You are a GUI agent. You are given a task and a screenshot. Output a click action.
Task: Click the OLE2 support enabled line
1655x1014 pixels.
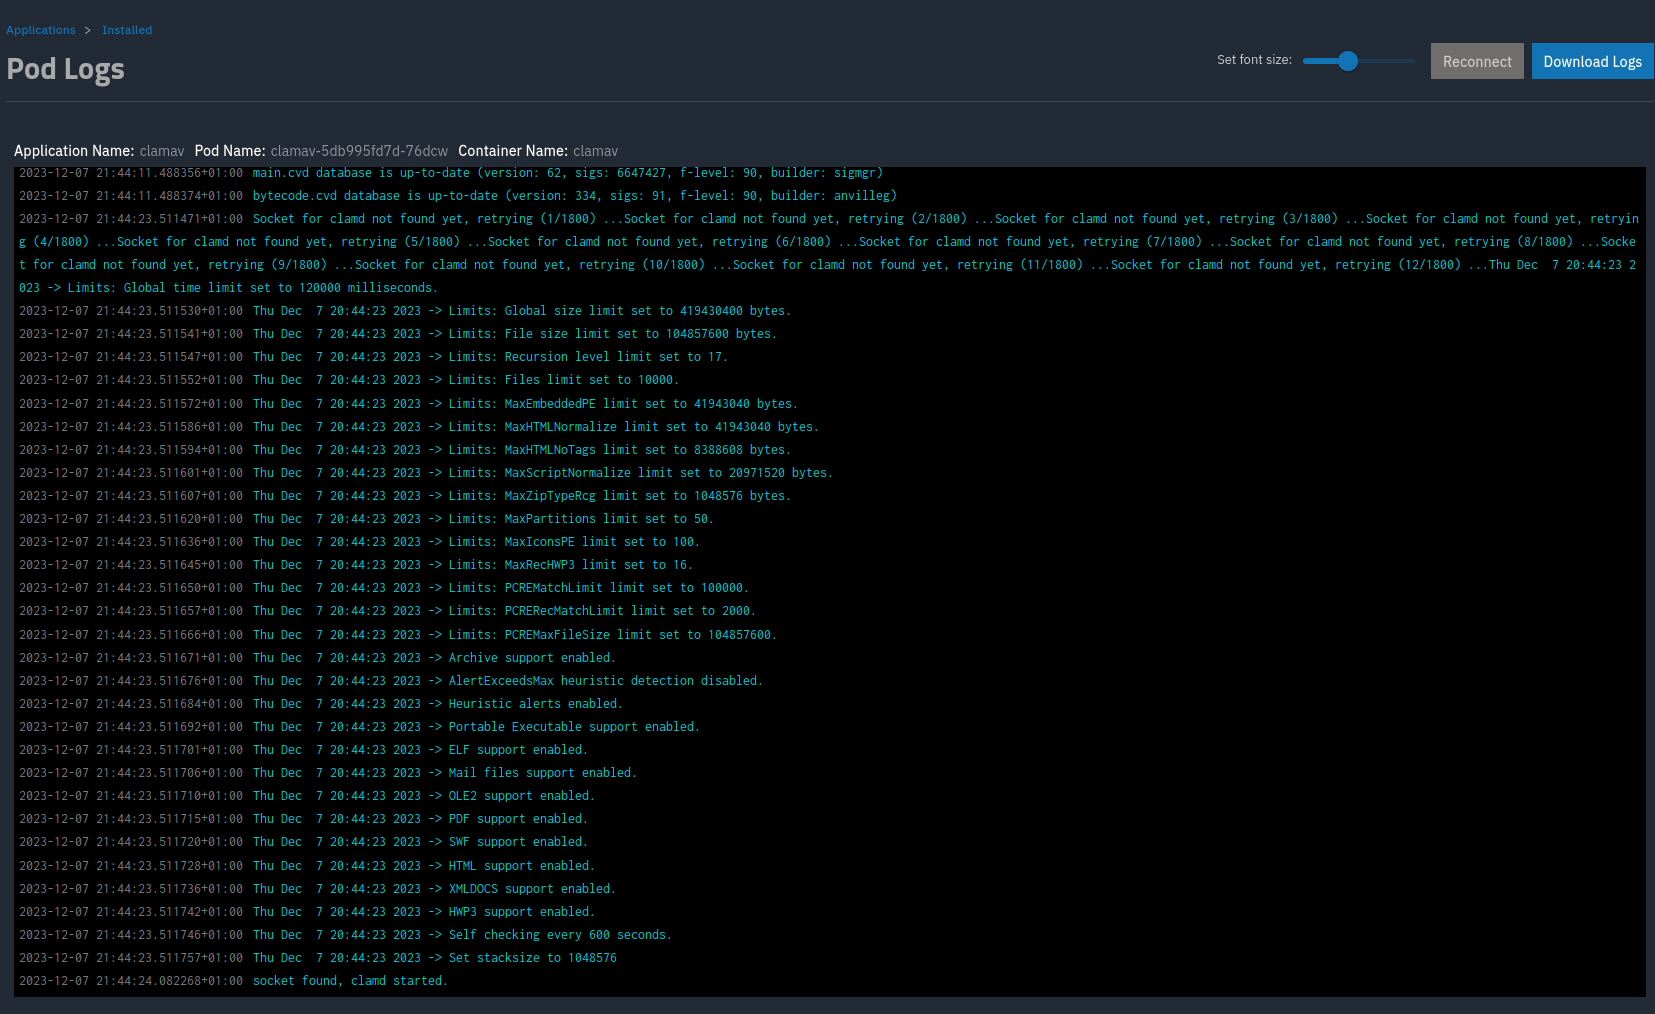pyautogui.click(x=307, y=796)
